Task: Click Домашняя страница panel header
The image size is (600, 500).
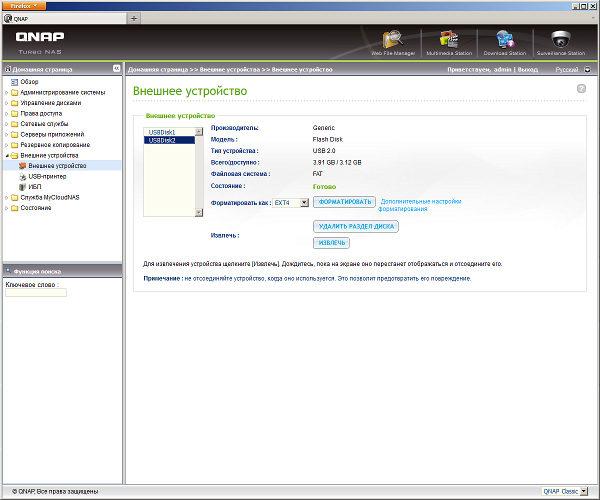Action: click(x=42, y=69)
